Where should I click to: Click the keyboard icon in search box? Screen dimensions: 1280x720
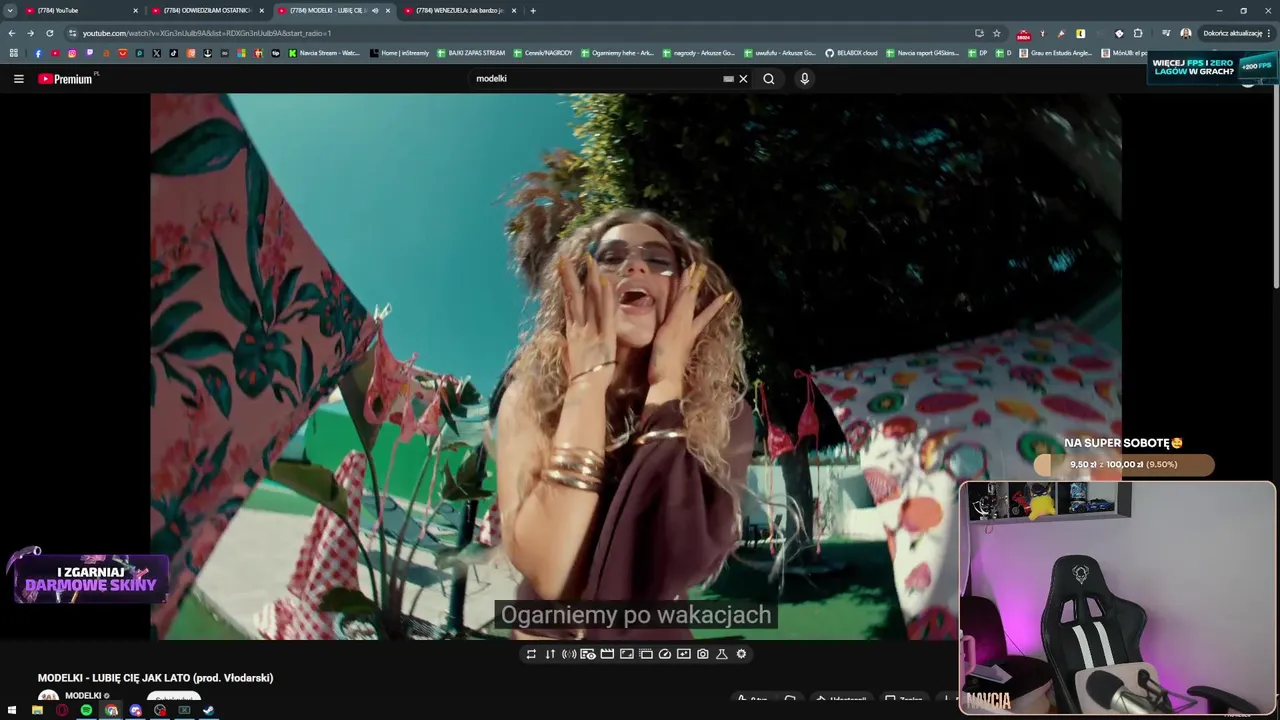coord(728,78)
